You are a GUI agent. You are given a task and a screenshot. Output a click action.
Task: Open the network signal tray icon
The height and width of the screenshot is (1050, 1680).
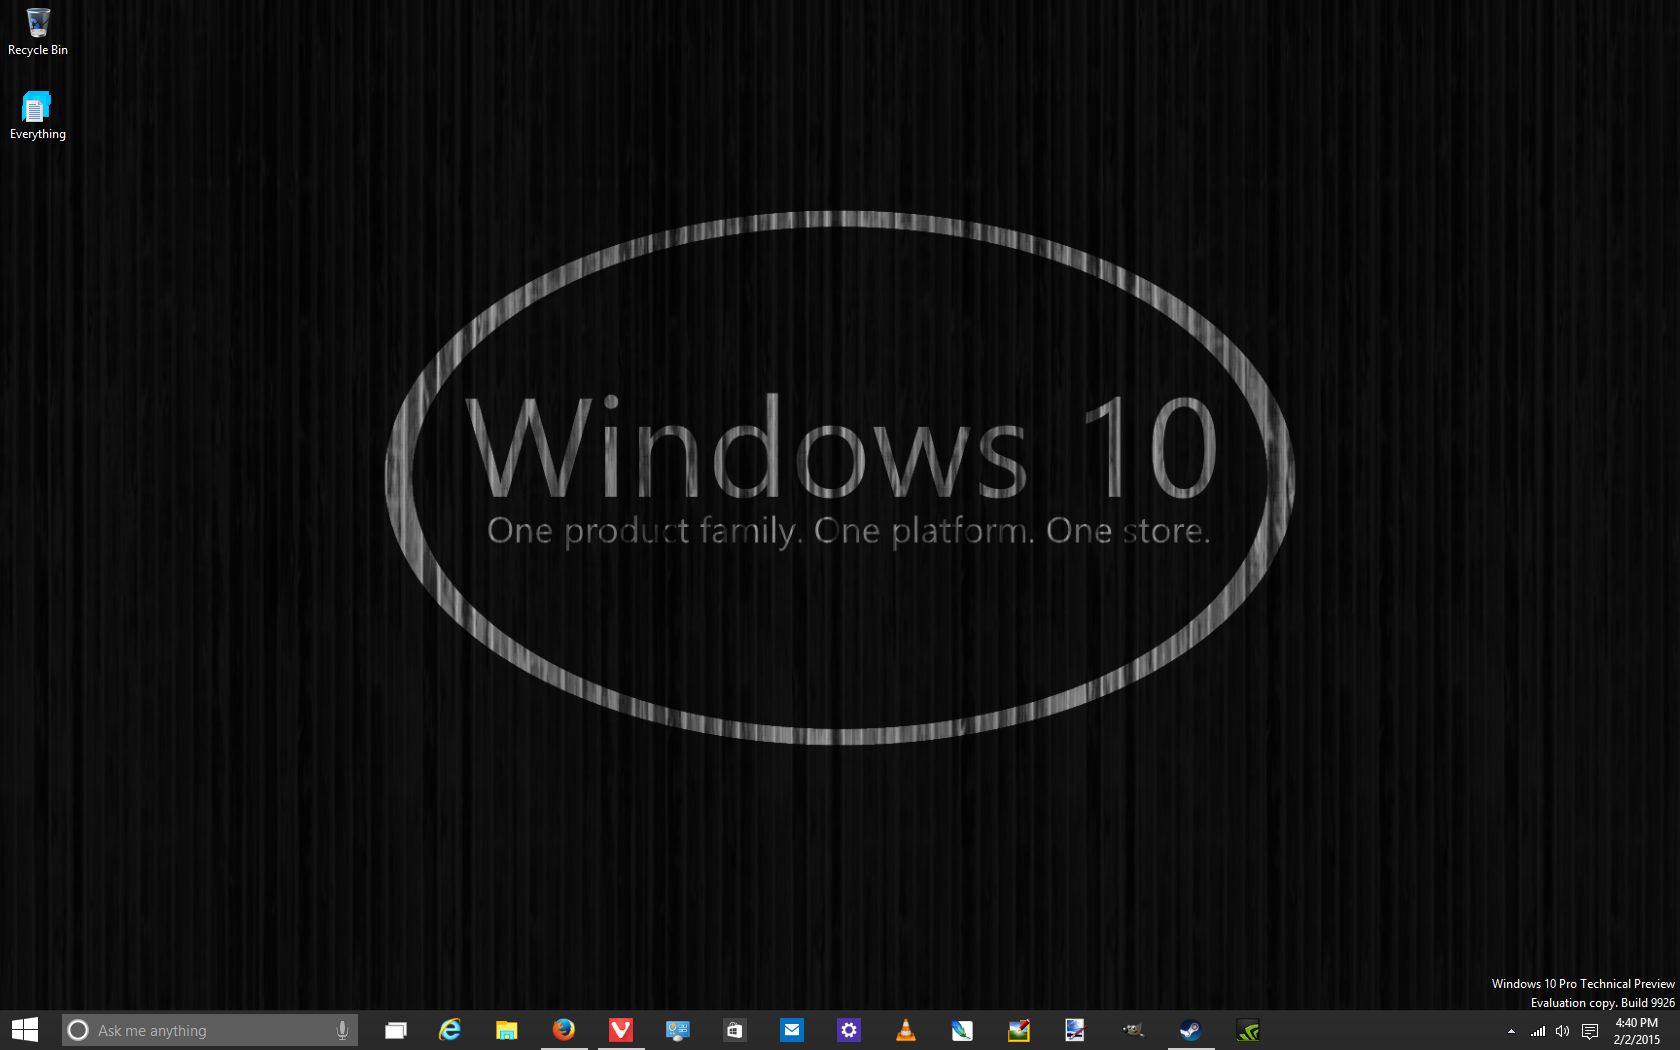click(1538, 1031)
